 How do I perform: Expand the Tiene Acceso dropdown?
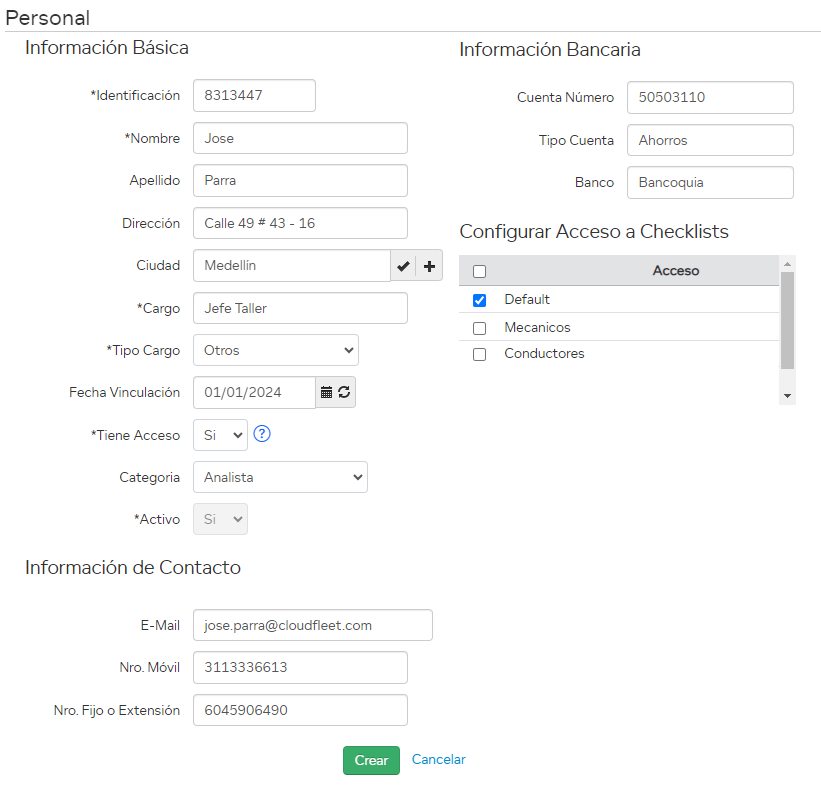tap(220, 435)
